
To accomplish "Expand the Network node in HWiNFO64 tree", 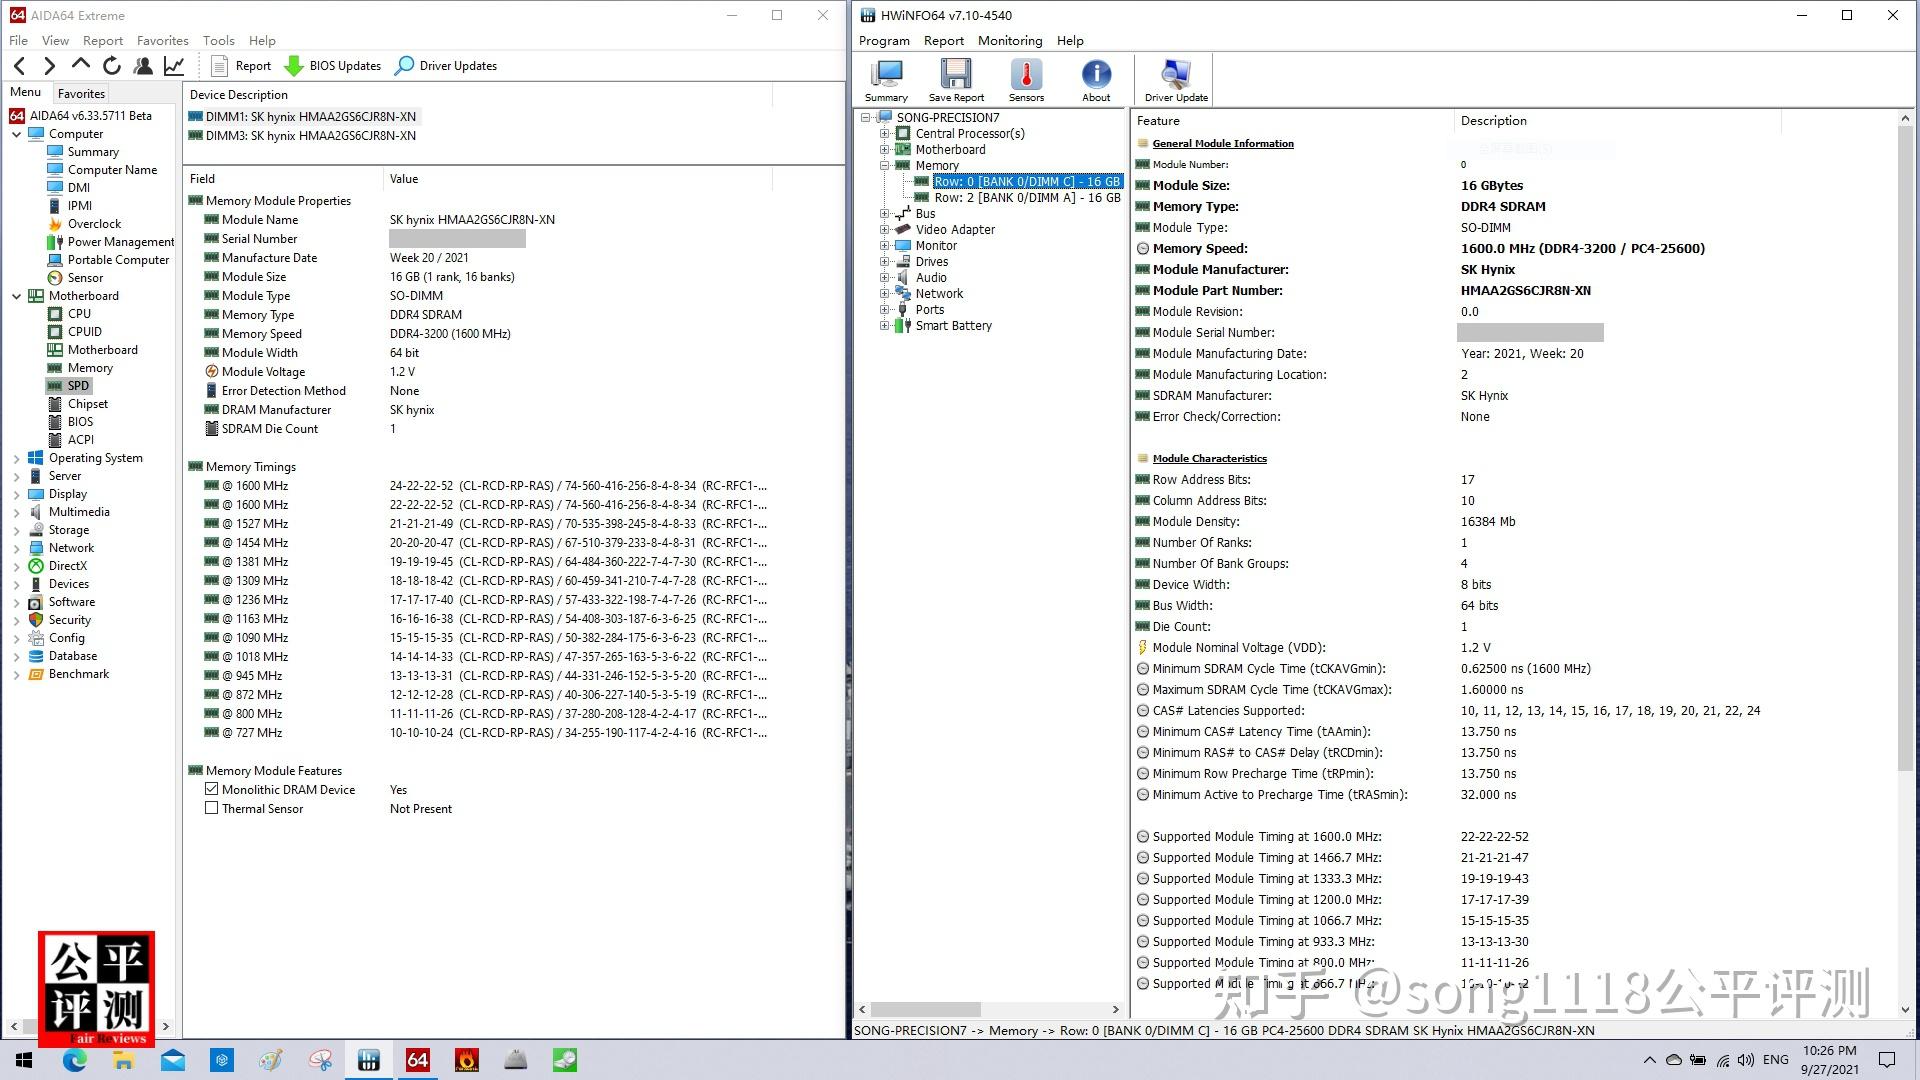I will tap(884, 293).
